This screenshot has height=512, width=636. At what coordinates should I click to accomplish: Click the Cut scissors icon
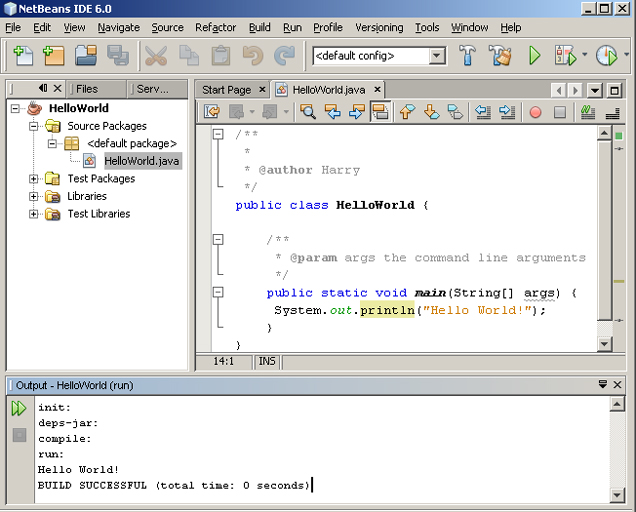[156, 56]
